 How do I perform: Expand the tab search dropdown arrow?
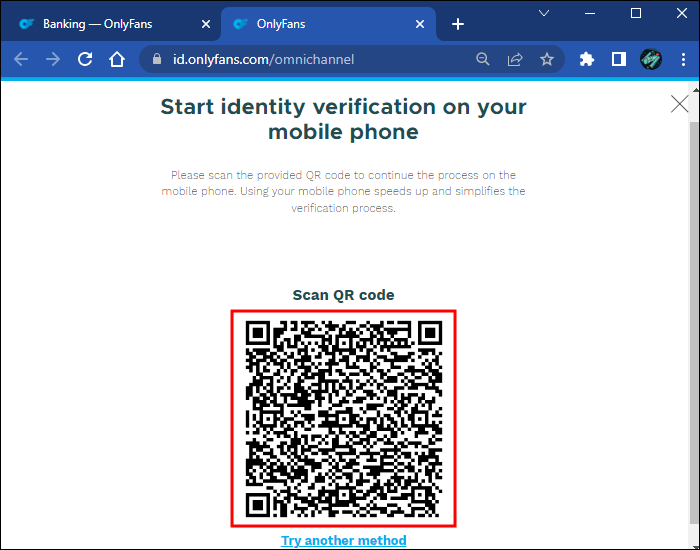[544, 13]
